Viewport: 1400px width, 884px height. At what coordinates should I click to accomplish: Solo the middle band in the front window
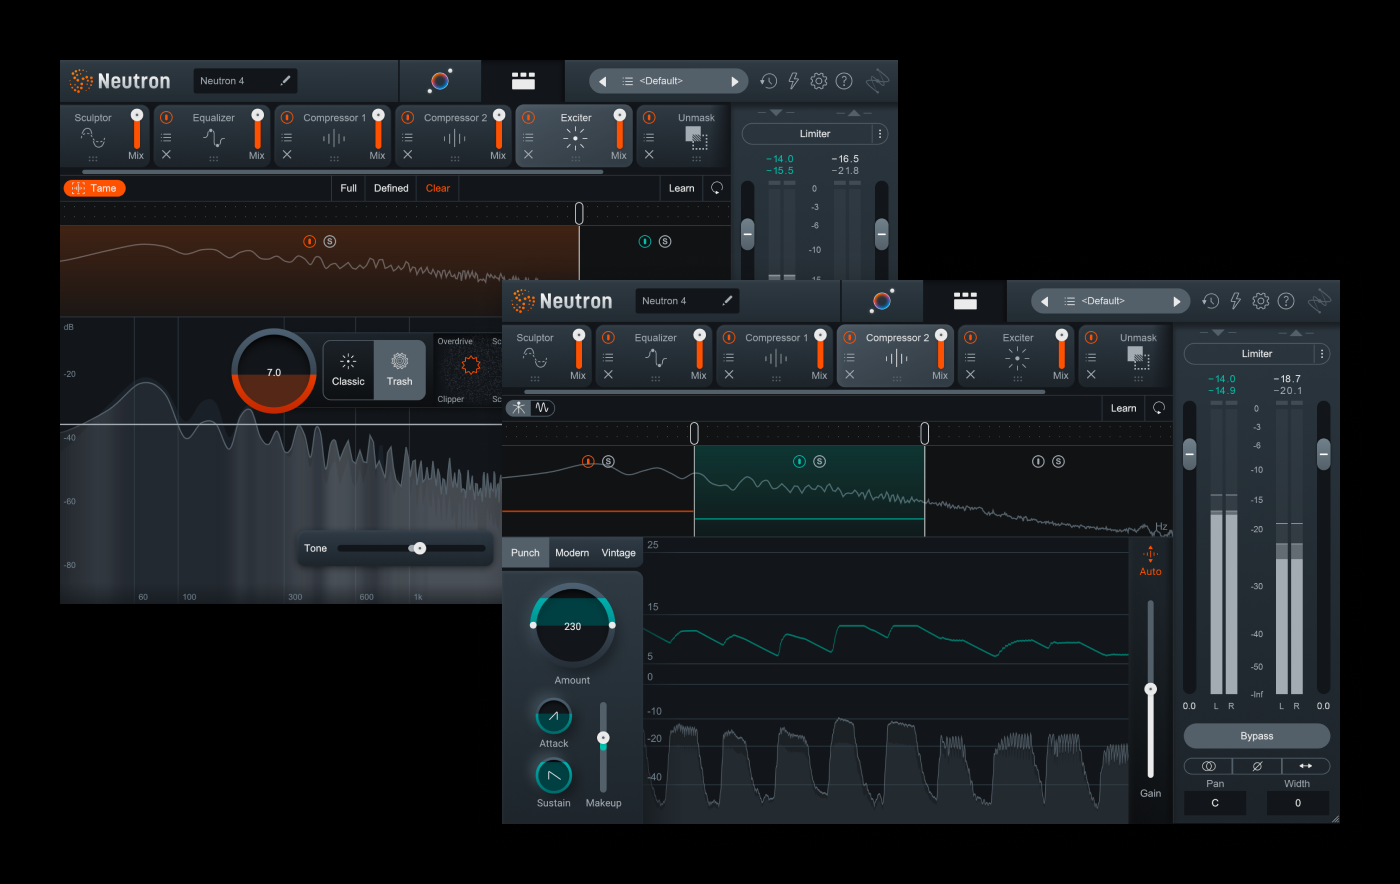pos(820,461)
